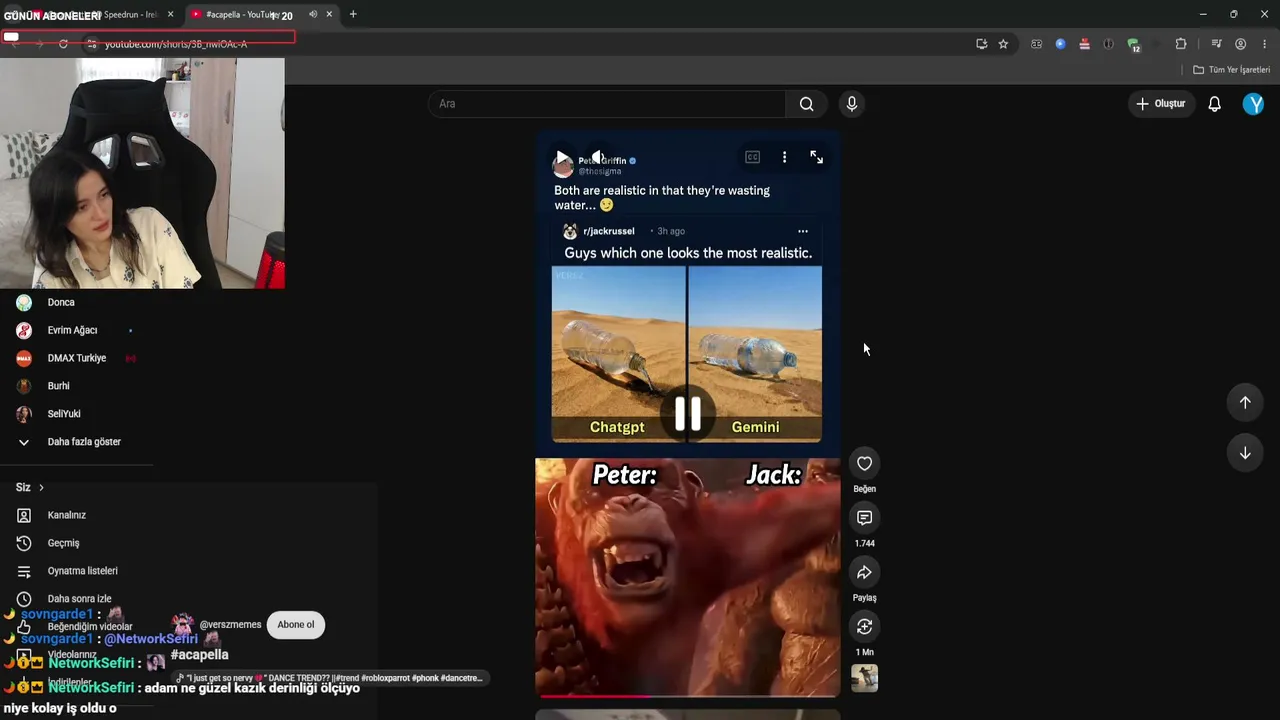
Task: Pause the Short with the center pause overlay
Action: 687,413
